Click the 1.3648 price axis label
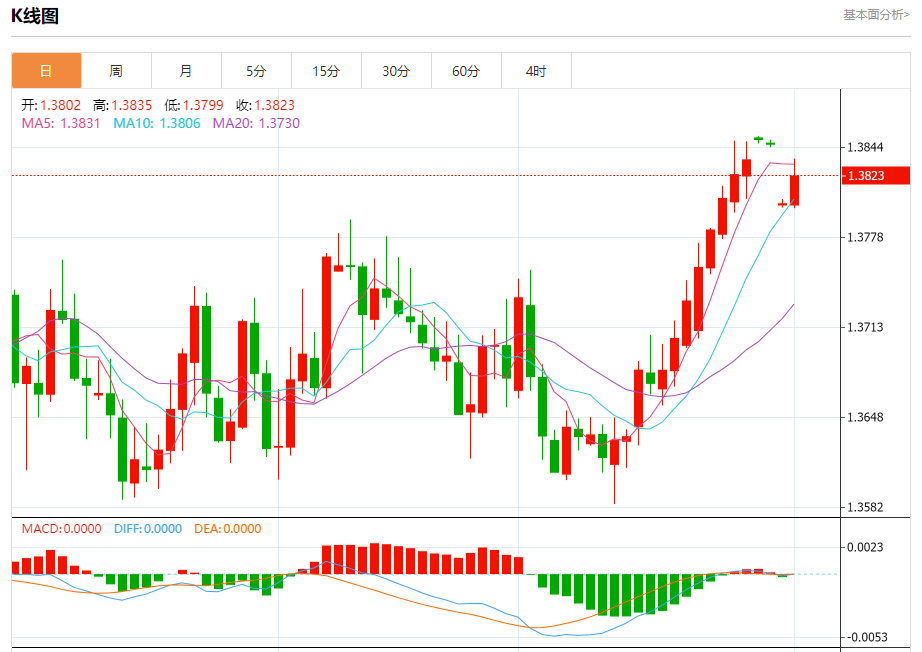922x652 pixels. tap(865, 417)
